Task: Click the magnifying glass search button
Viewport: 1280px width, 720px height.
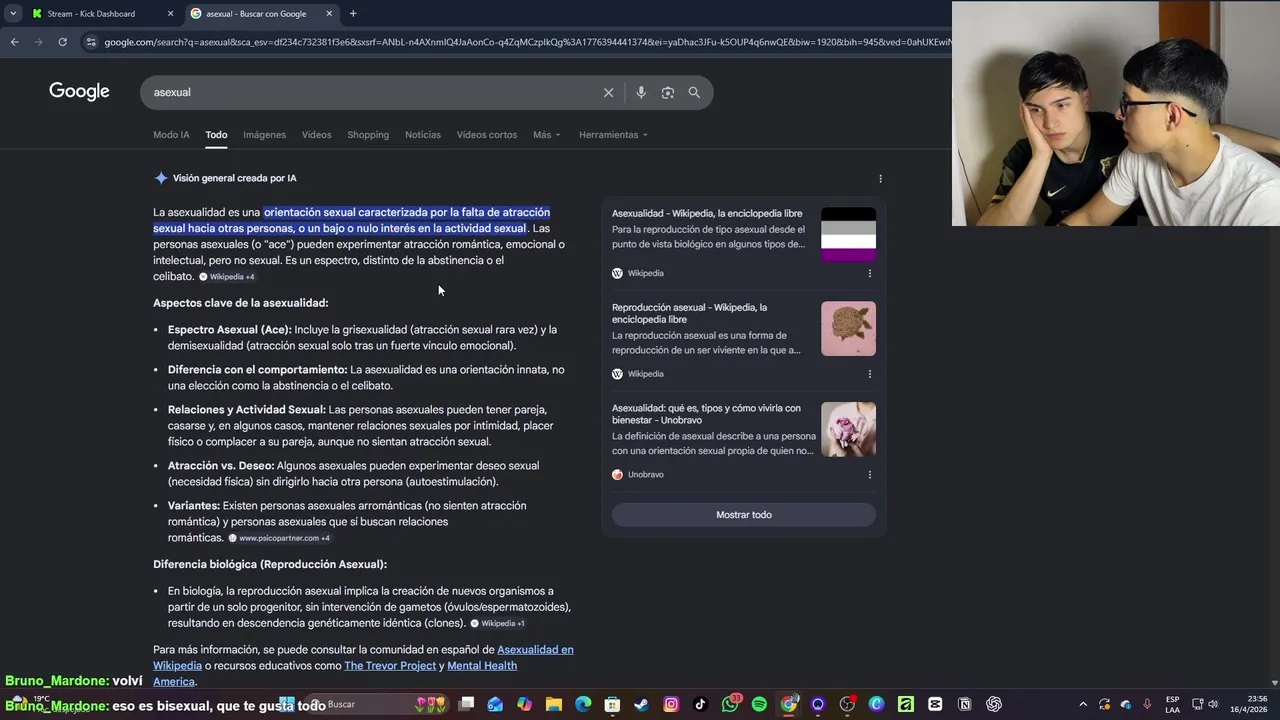Action: tap(694, 92)
